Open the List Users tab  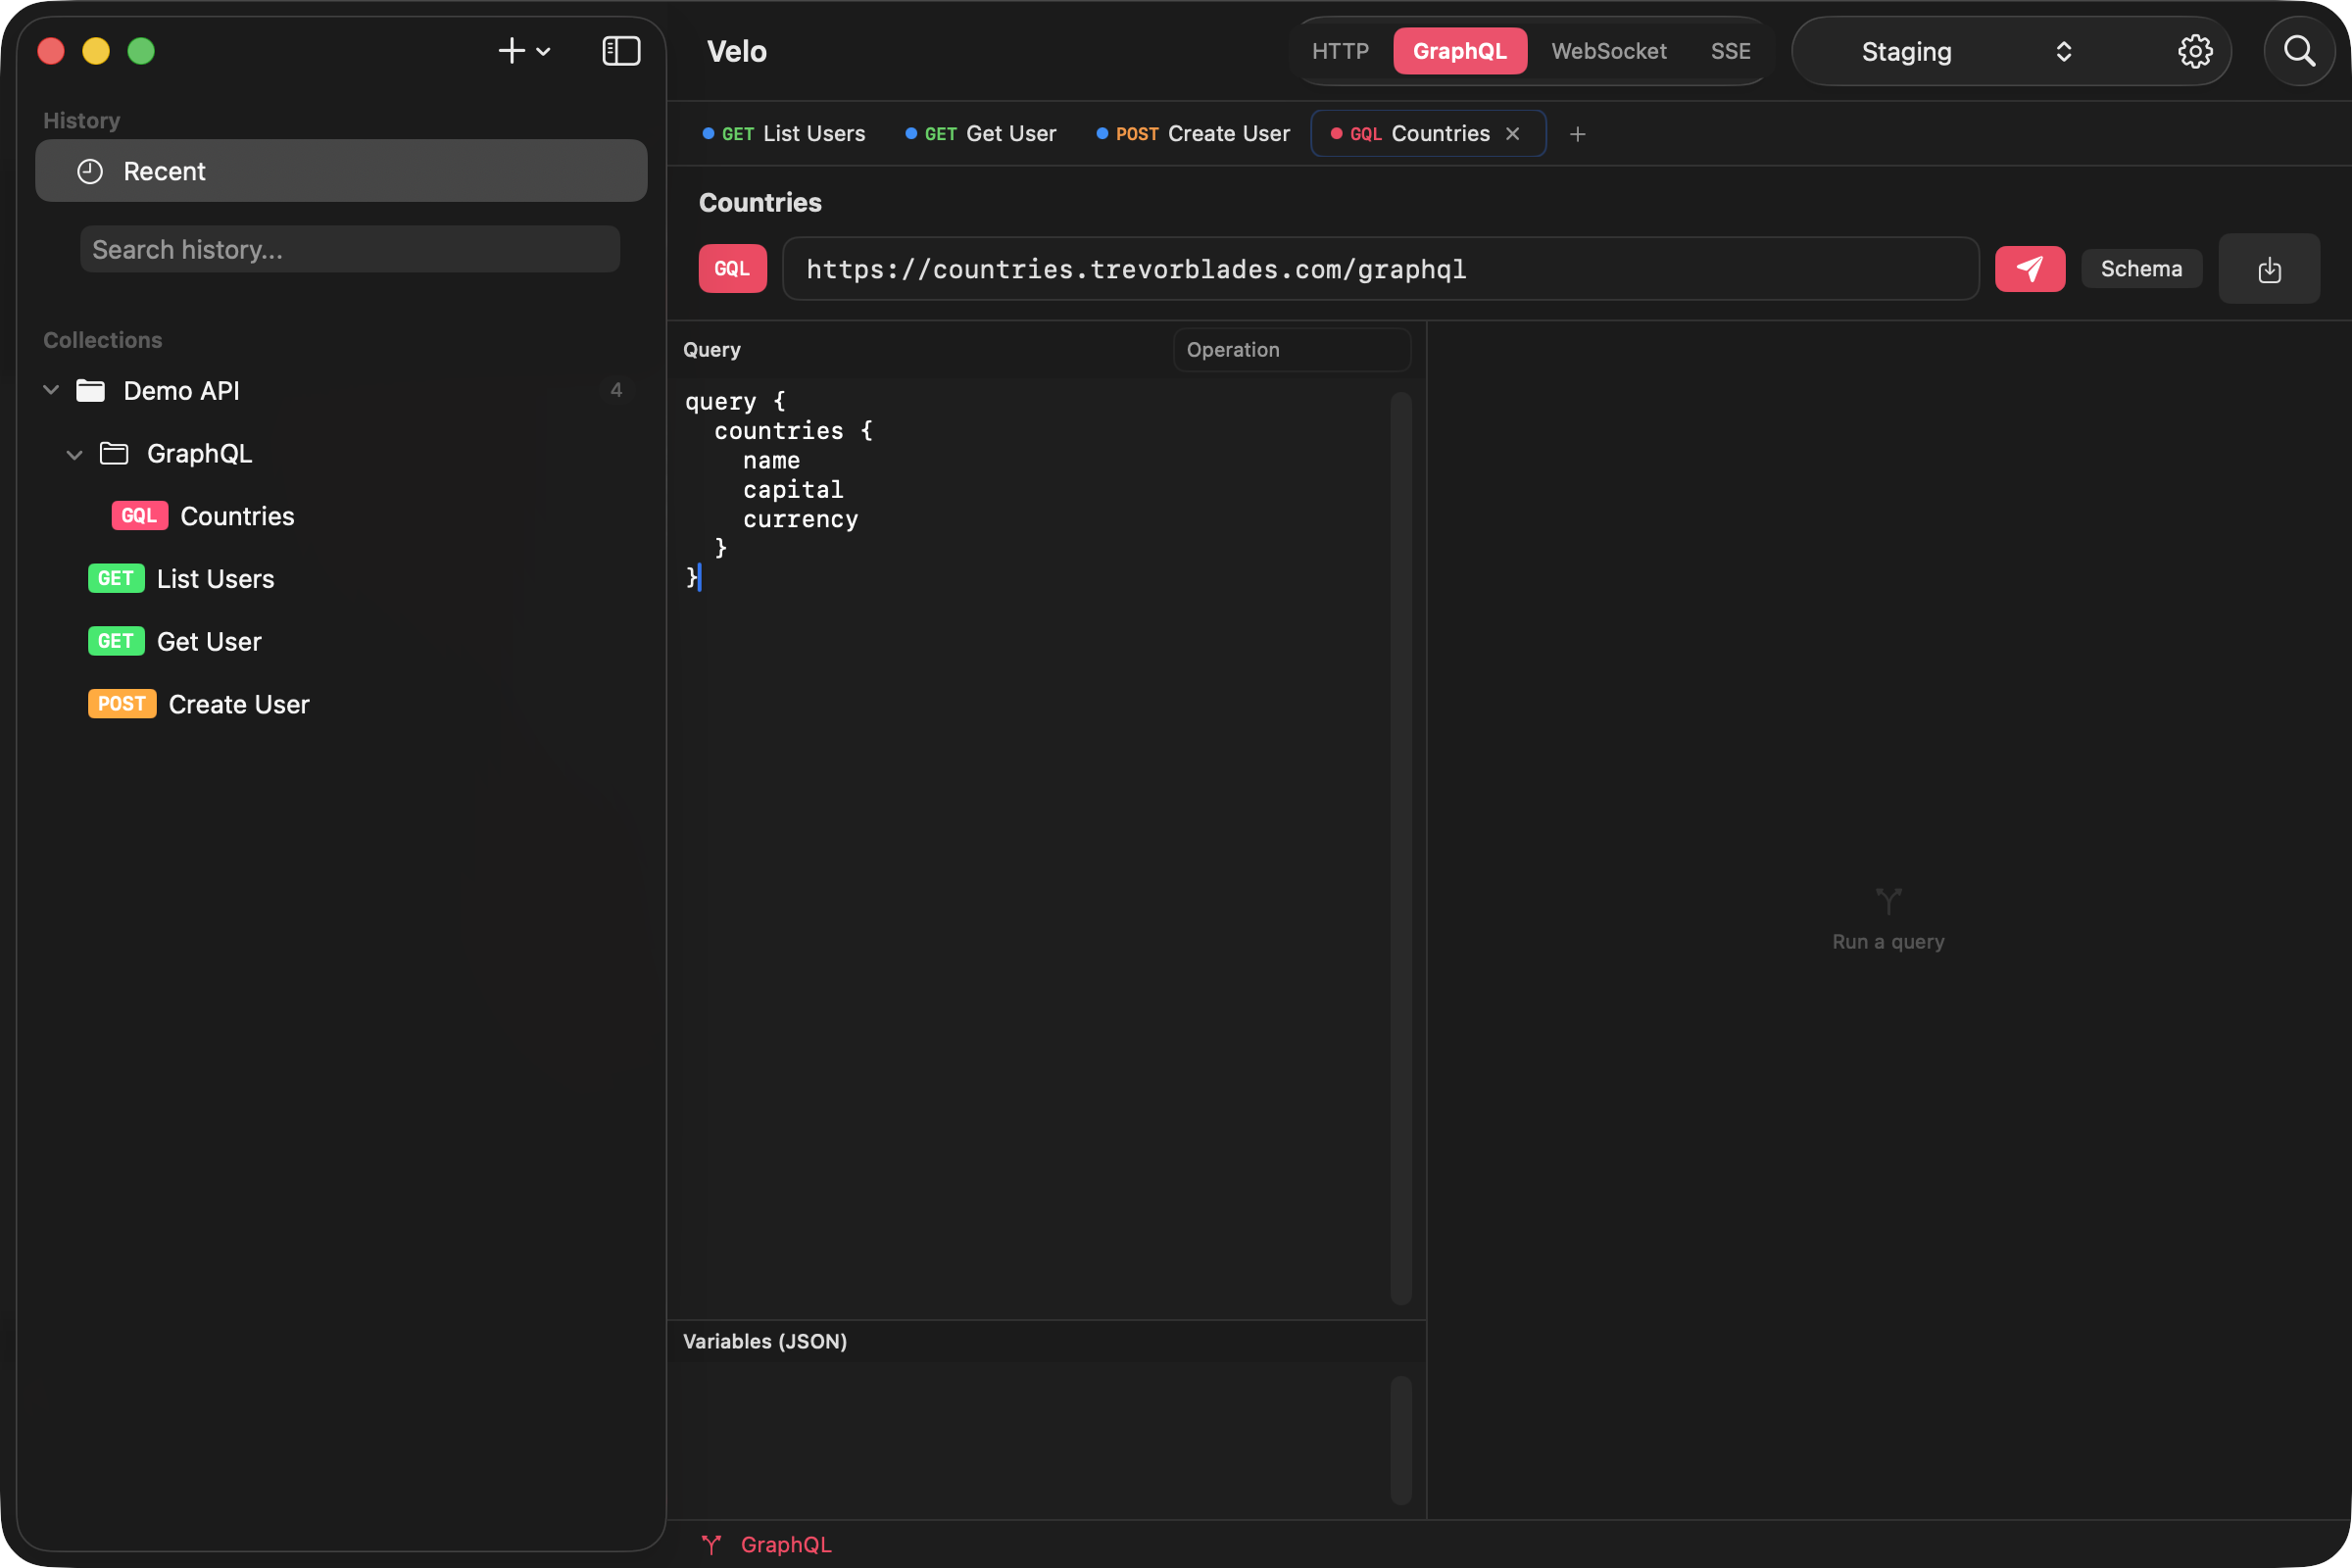pos(784,134)
